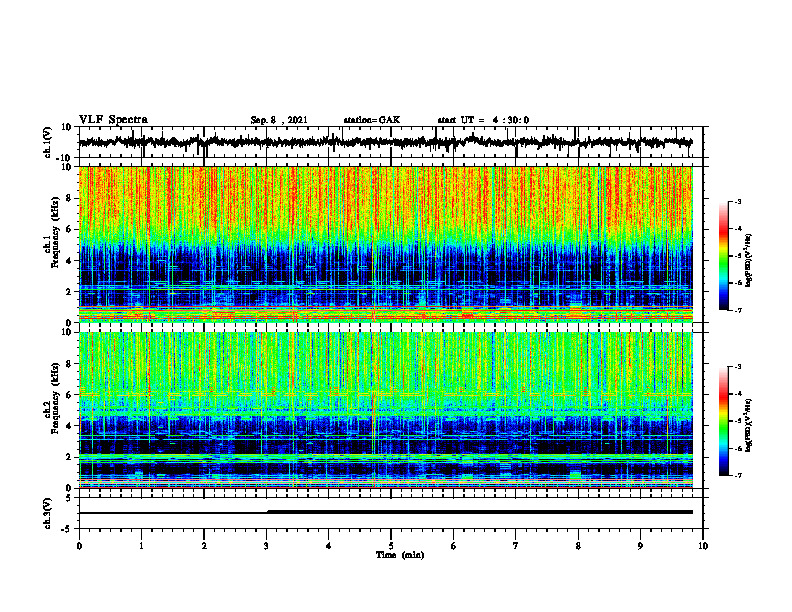The height and width of the screenshot is (612, 792).
Task: Click the ch.2 spectrogram color bar
Action: pos(724,421)
